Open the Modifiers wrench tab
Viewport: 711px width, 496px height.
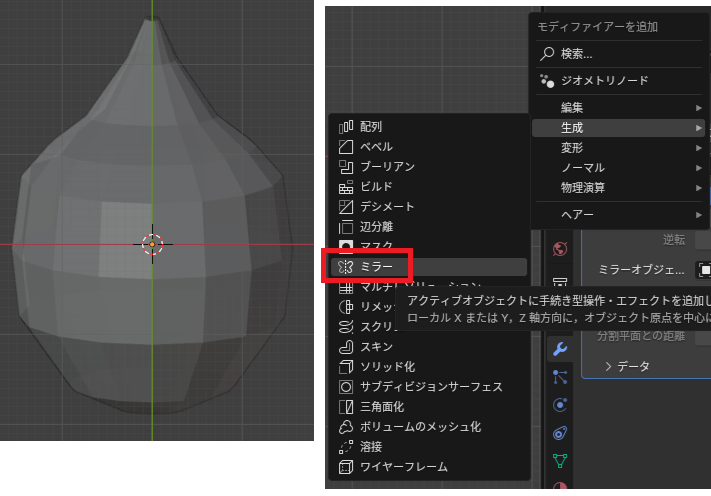pyautogui.click(x=560, y=348)
